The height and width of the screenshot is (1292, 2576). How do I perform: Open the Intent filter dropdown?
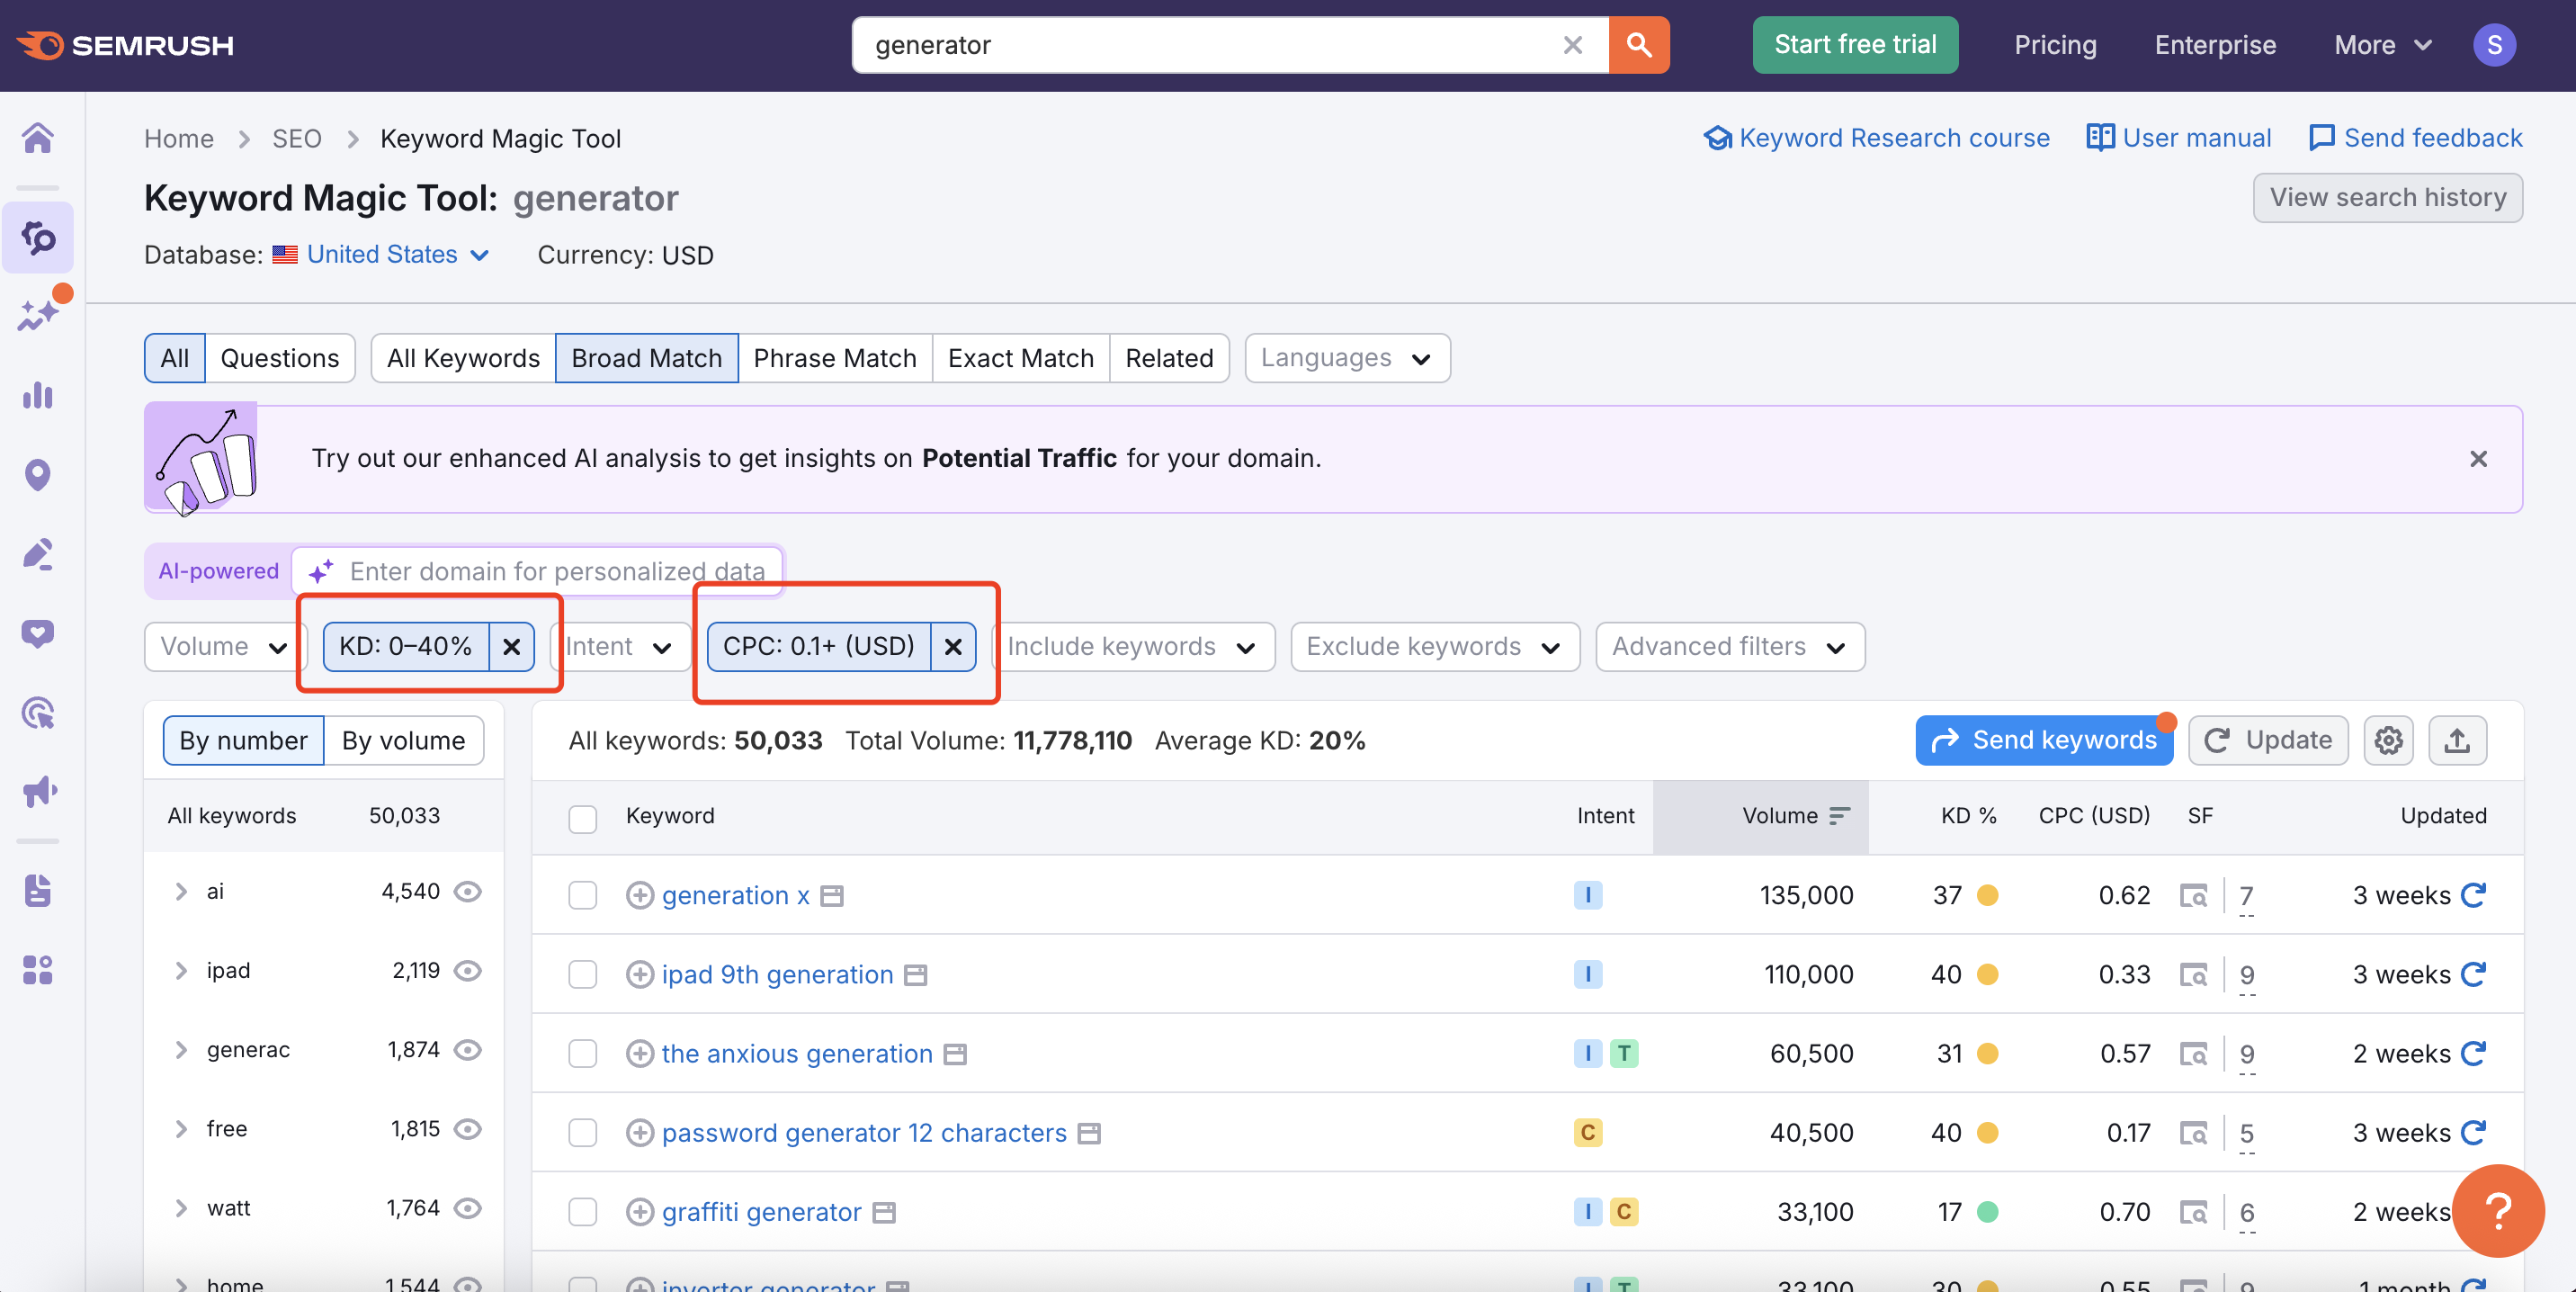pyautogui.click(x=619, y=647)
